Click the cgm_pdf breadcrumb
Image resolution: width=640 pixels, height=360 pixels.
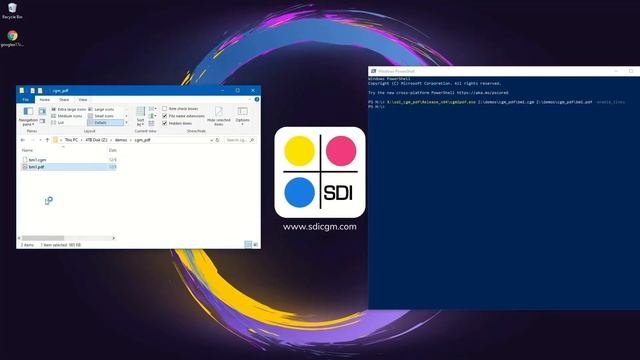(142, 140)
